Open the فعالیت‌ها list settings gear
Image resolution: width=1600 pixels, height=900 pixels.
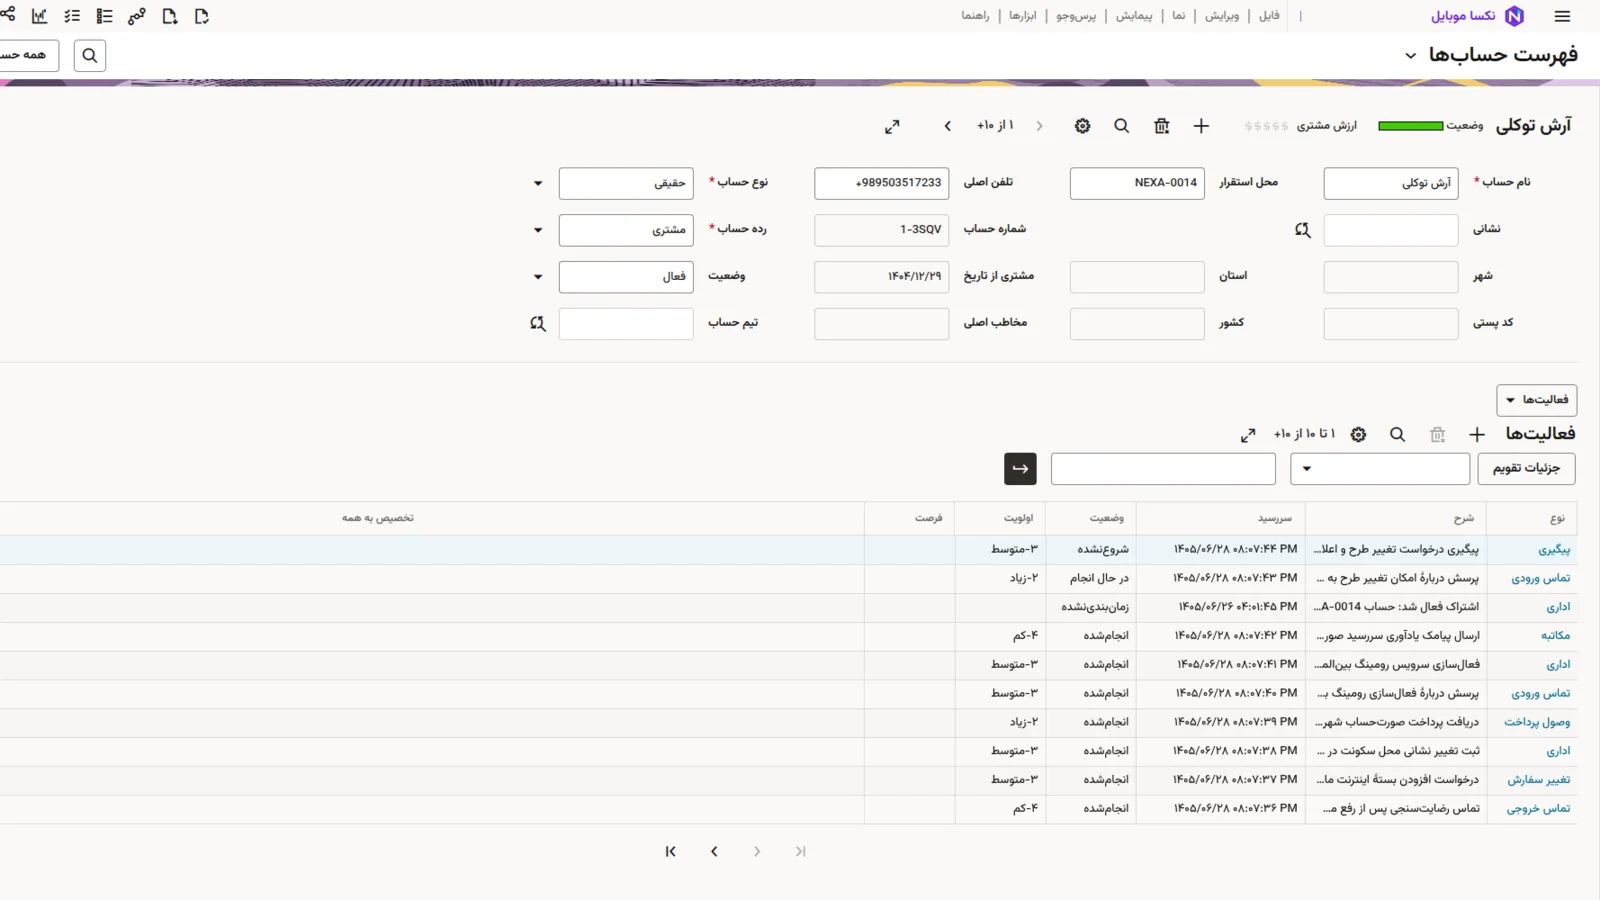[x=1358, y=435]
